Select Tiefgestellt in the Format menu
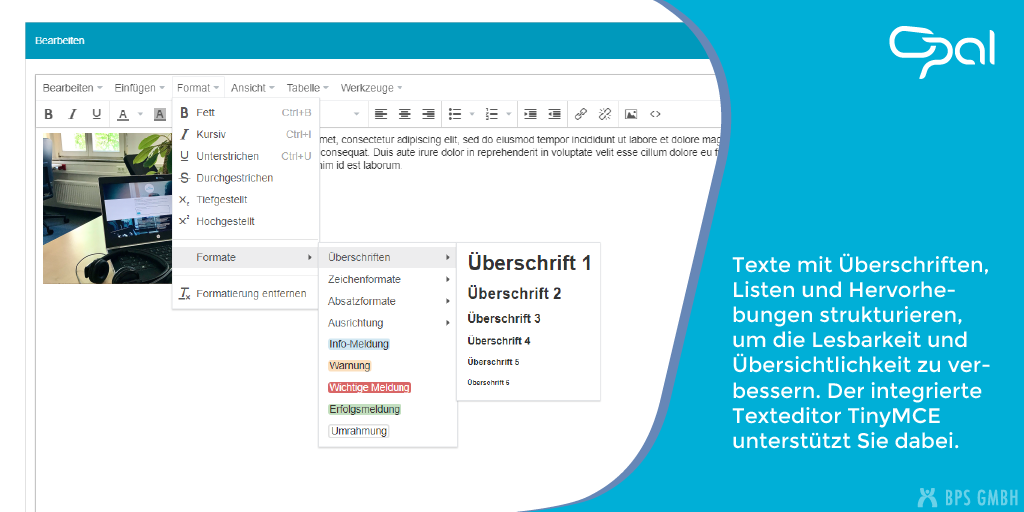The width and height of the screenshot is (1024, 512). (x=246, y=199)
